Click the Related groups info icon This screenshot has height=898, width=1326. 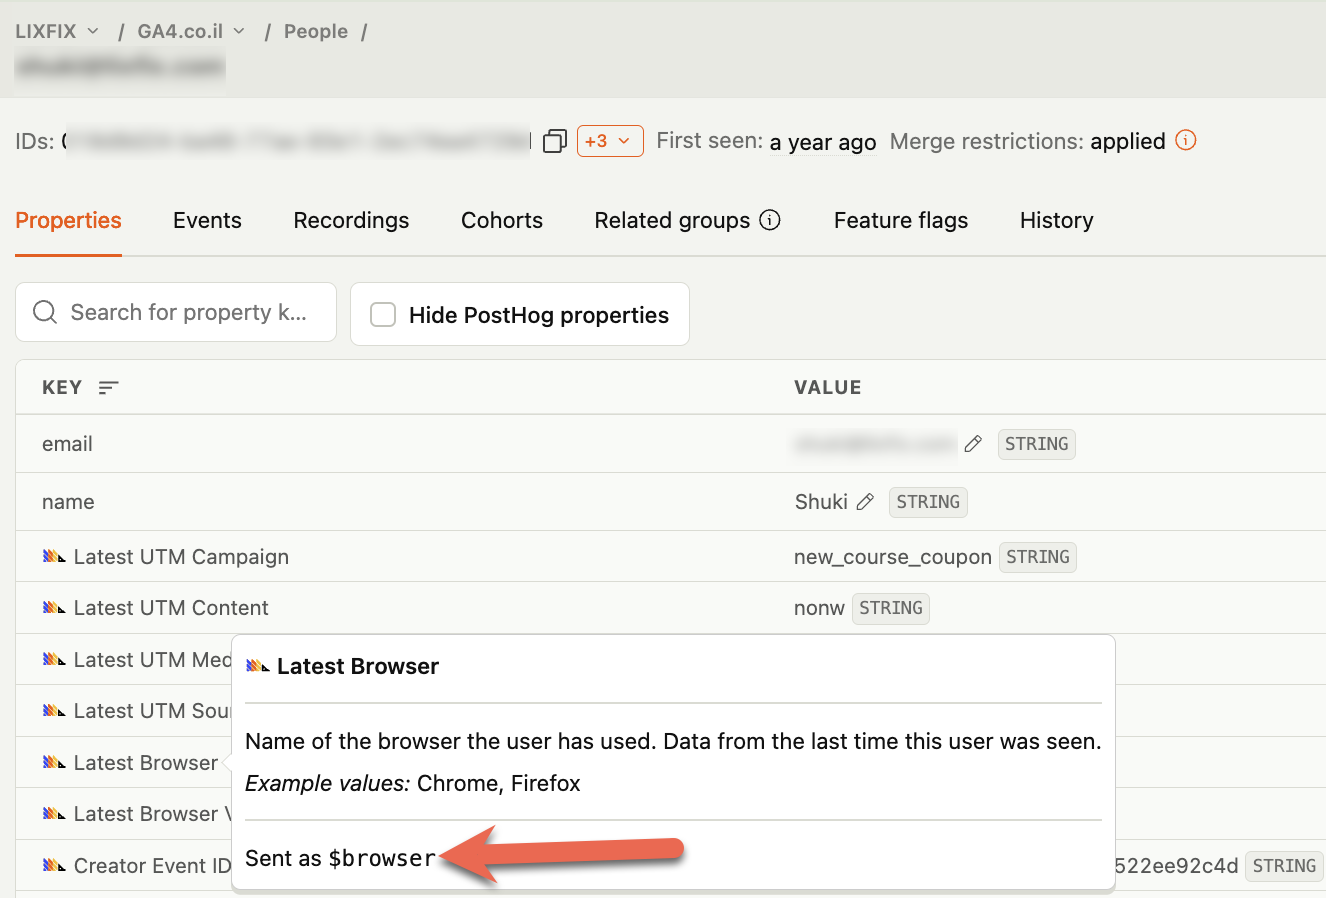click(x=770, y=220)
